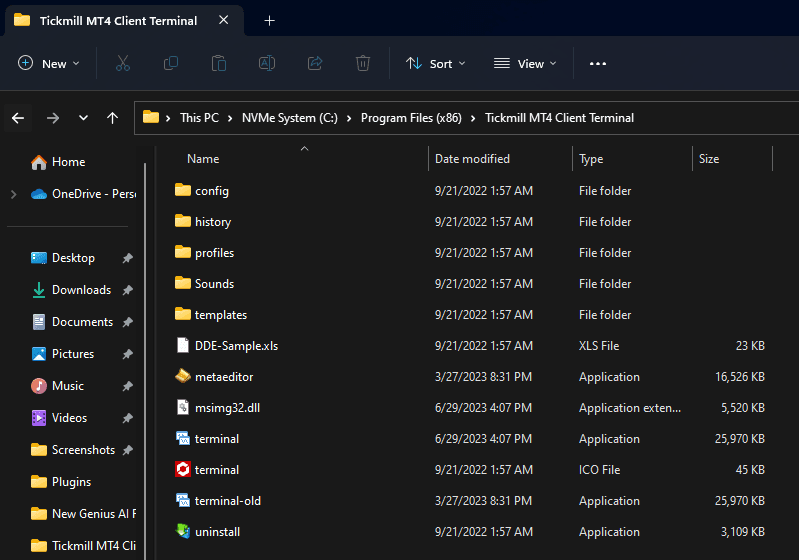The height and width of the screenshot is (560, 799).
Task: Select the msimg32.dll file icon
Action: click(182, 407)
